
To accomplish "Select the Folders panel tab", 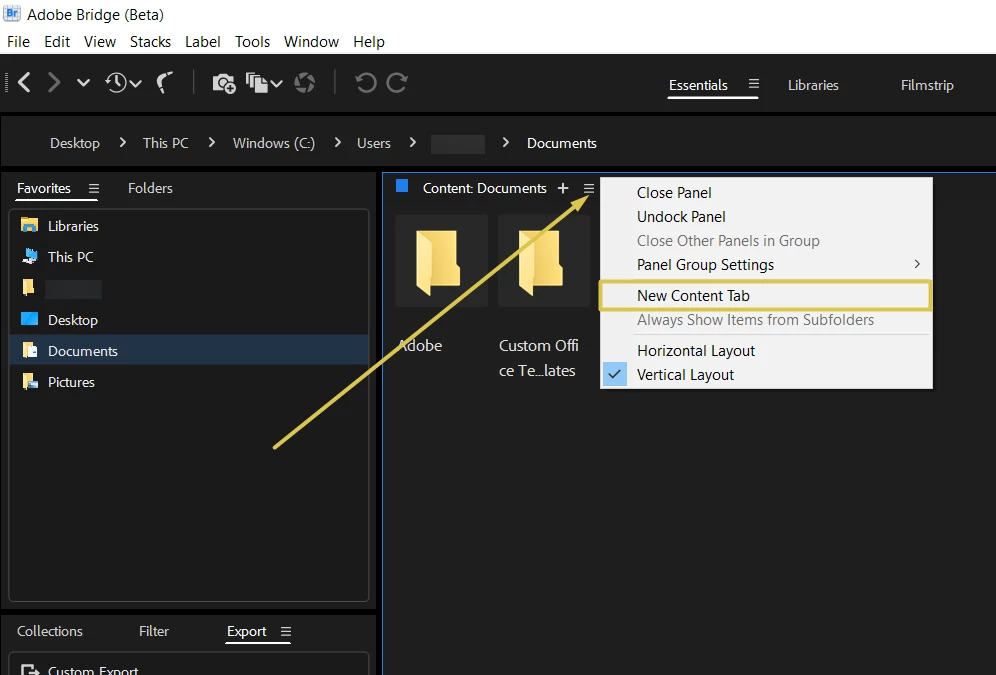I will [x=150, y=189].
